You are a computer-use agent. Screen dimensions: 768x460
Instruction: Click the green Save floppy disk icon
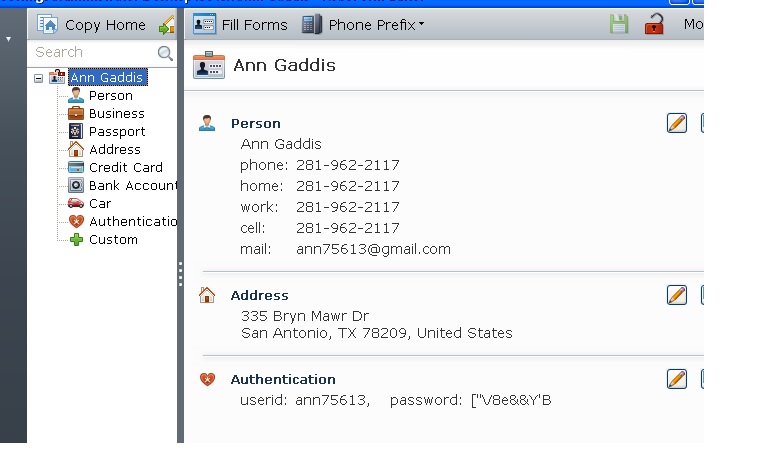click(619, 24)
